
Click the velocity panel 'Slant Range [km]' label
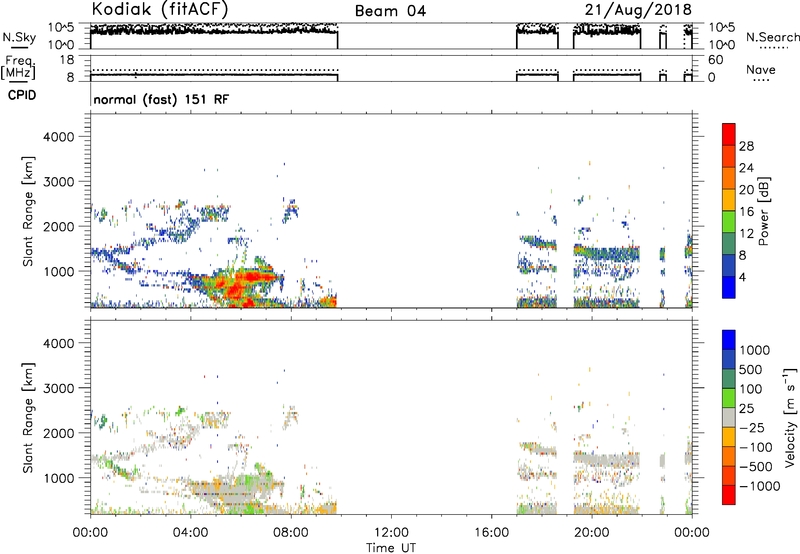[x=28, y=418]
